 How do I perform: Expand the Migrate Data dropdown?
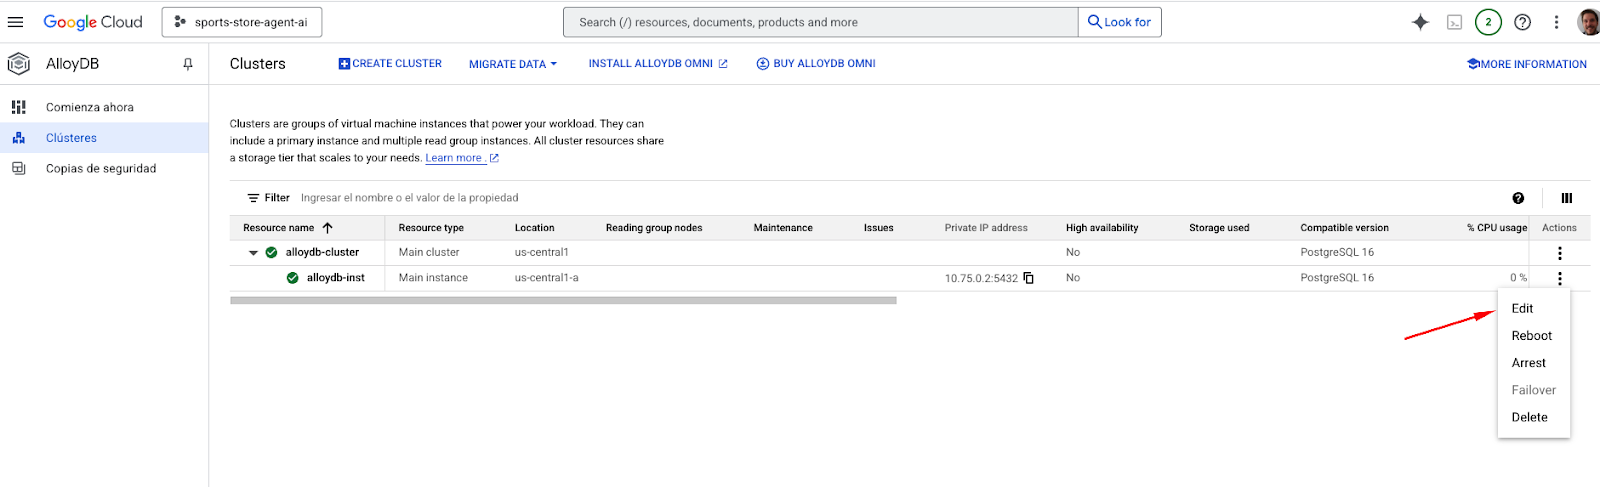(x=512, y=64)
